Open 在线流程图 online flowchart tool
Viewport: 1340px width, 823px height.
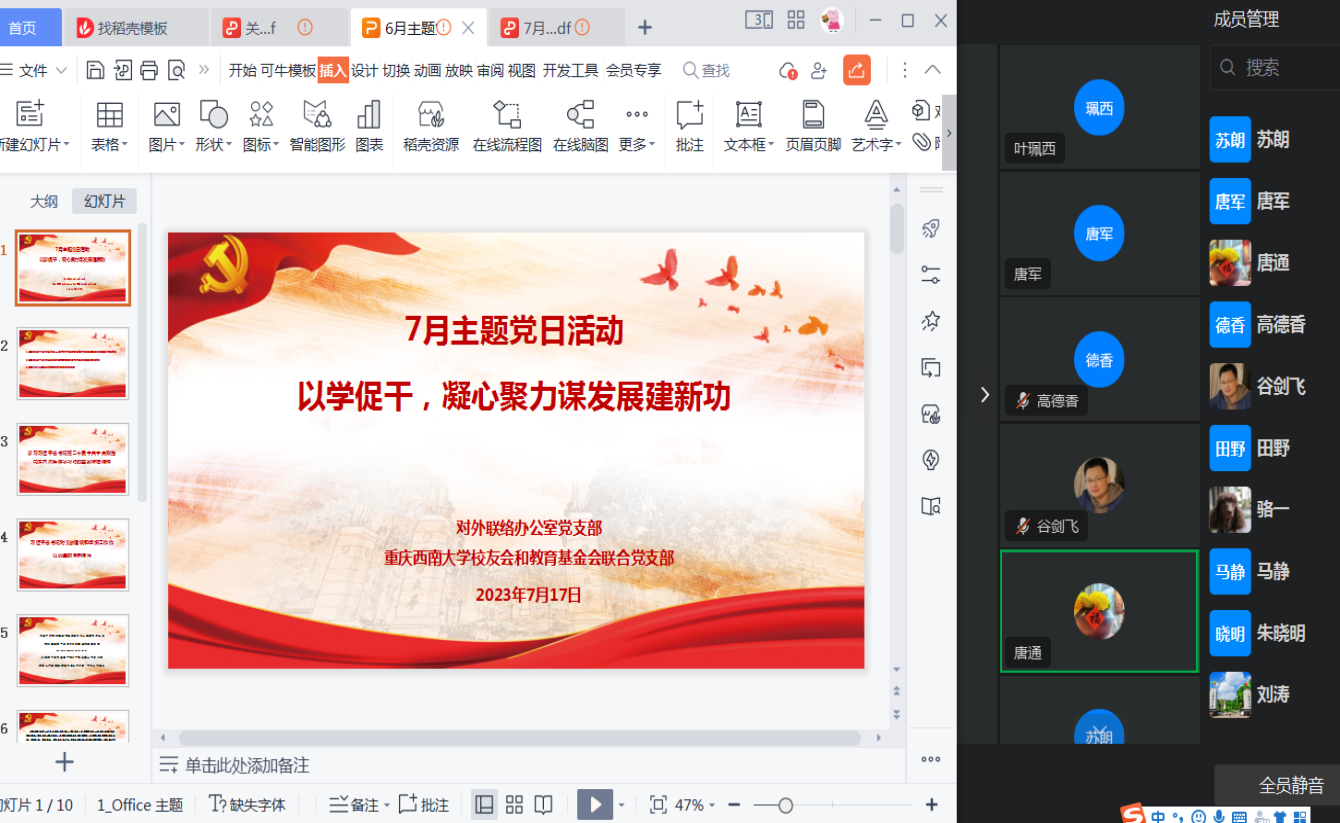click(507, 126)
